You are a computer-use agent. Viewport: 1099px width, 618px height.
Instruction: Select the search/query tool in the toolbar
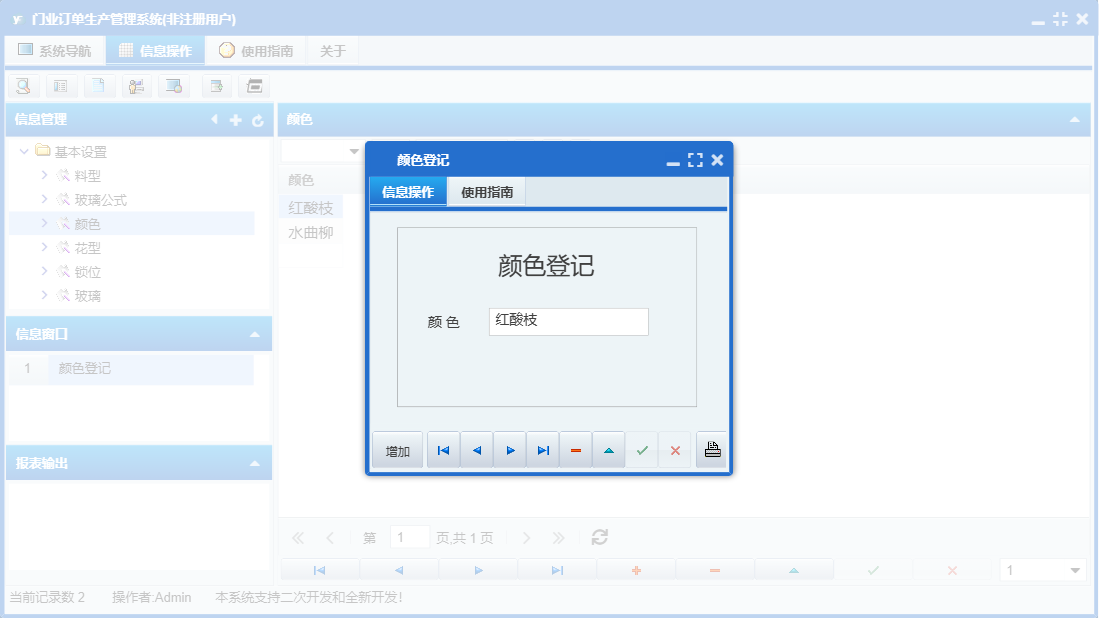tap(23, 86)
